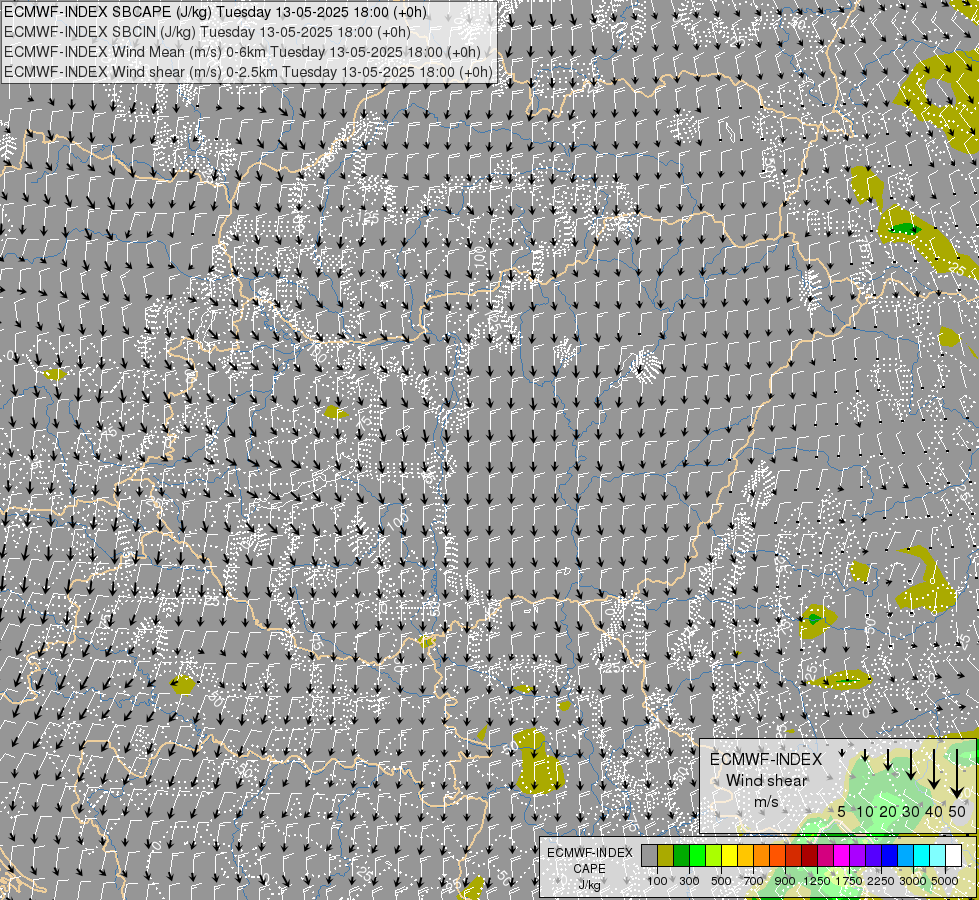Image resolution: width=979 pixels, height=900 pixels.
Task: Click the '1750' label under CAPE color bar
Action: 849,881
